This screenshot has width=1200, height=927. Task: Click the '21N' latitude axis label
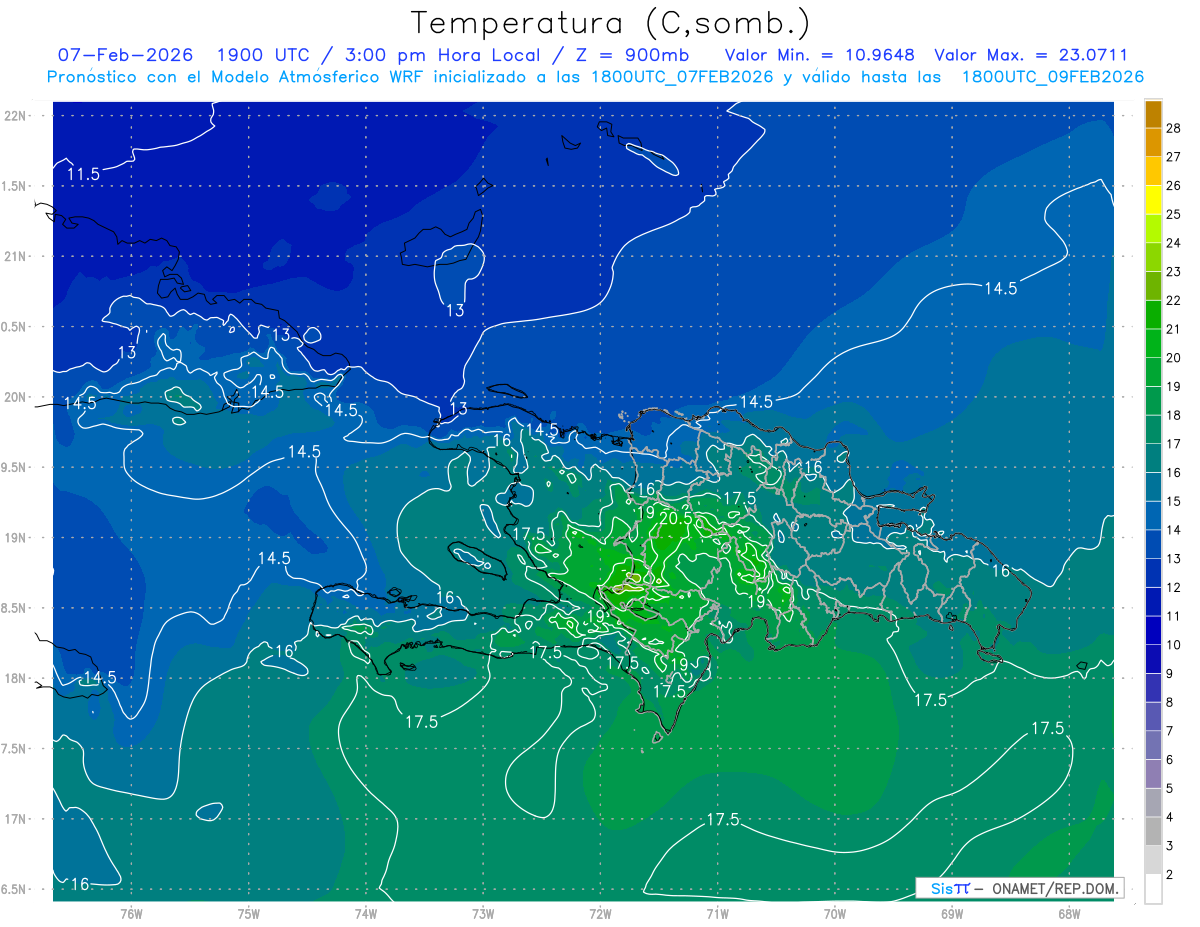[16, 256]
